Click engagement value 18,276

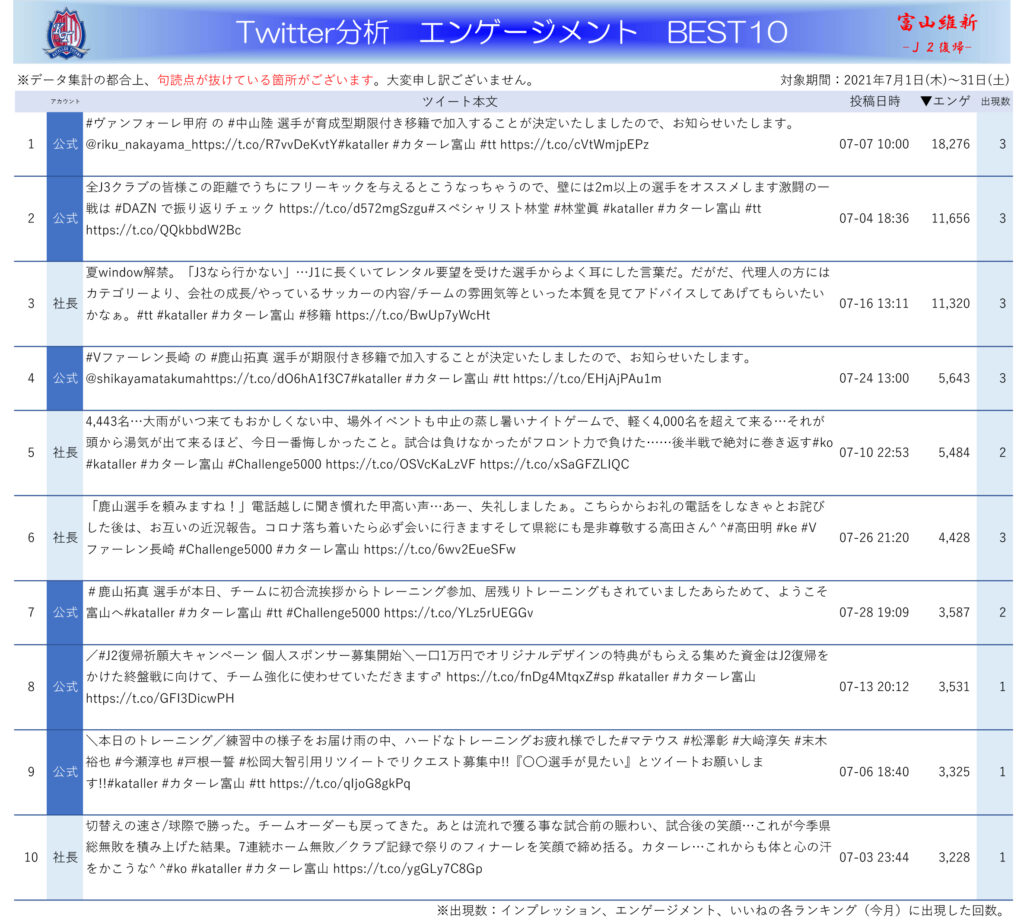[950, 144]
